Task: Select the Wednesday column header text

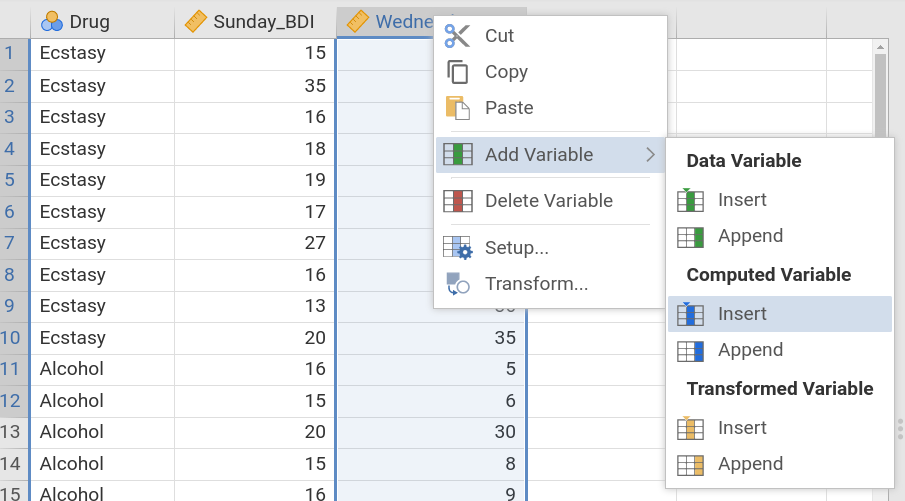Action: [x=404, y=21]
